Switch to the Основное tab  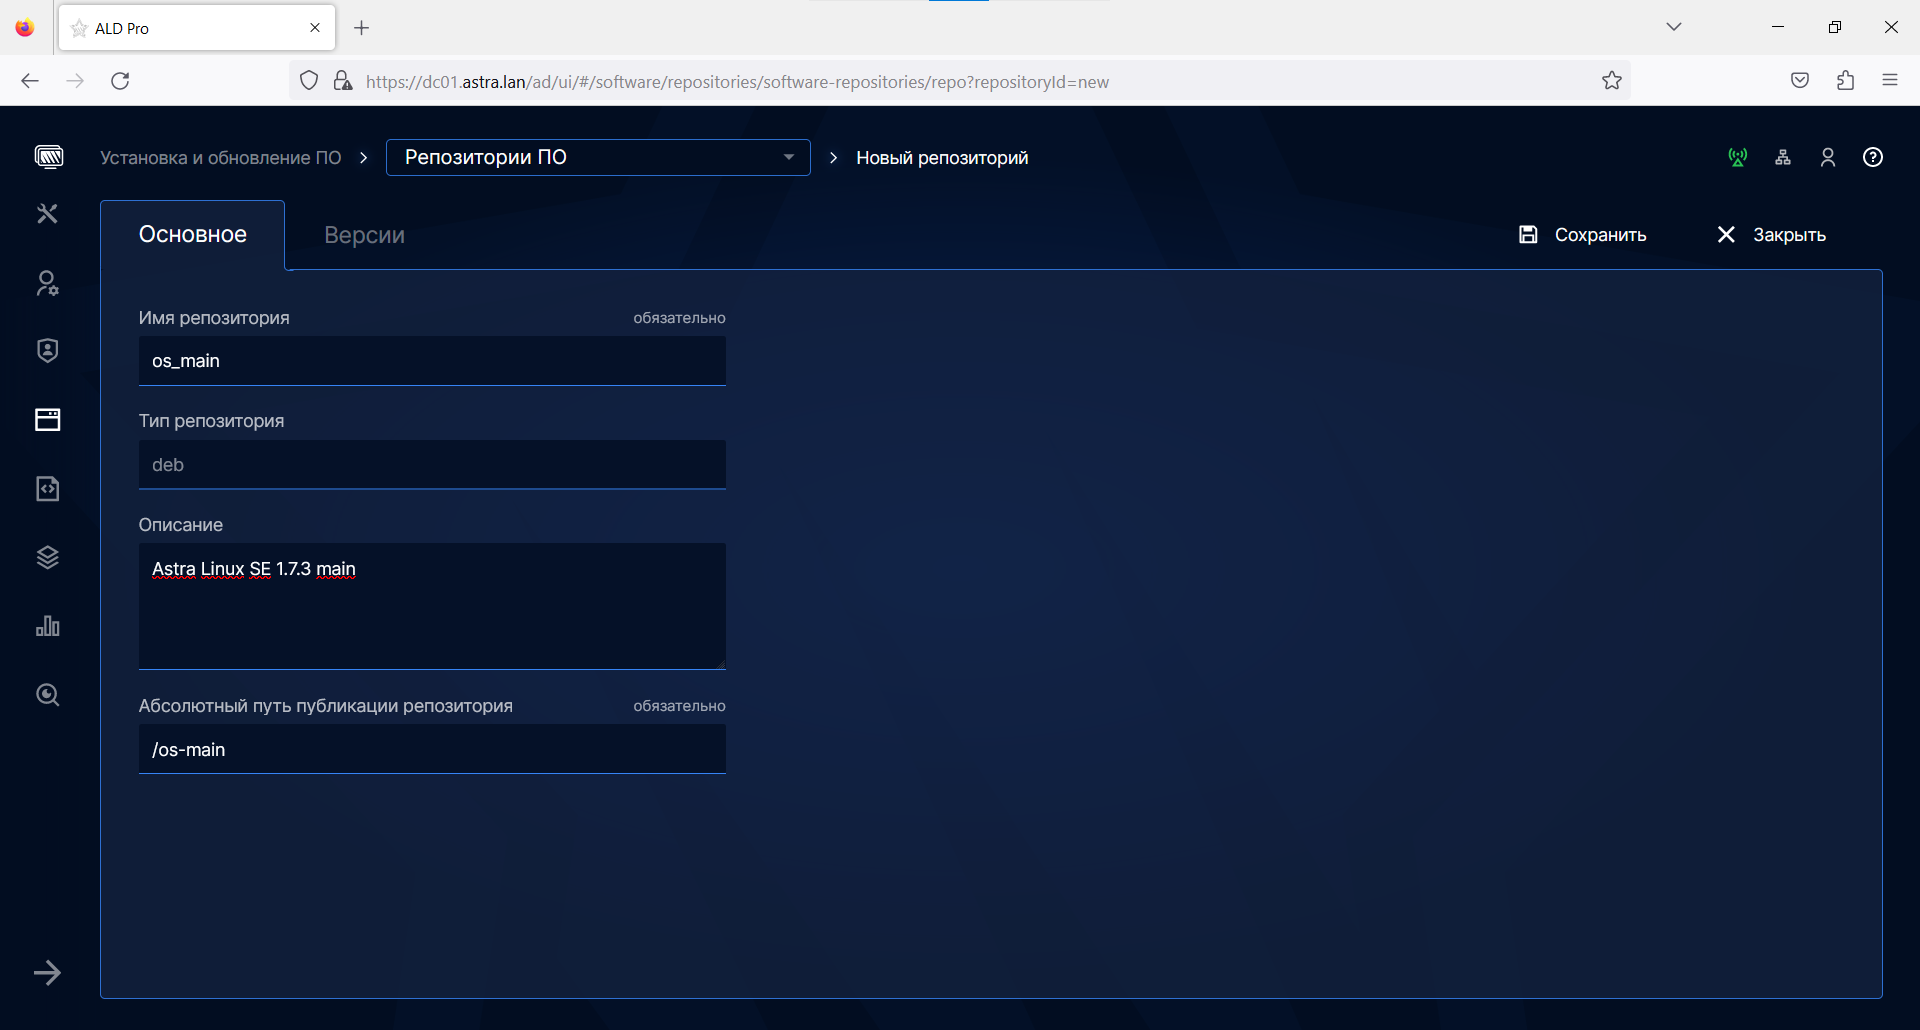192,235
